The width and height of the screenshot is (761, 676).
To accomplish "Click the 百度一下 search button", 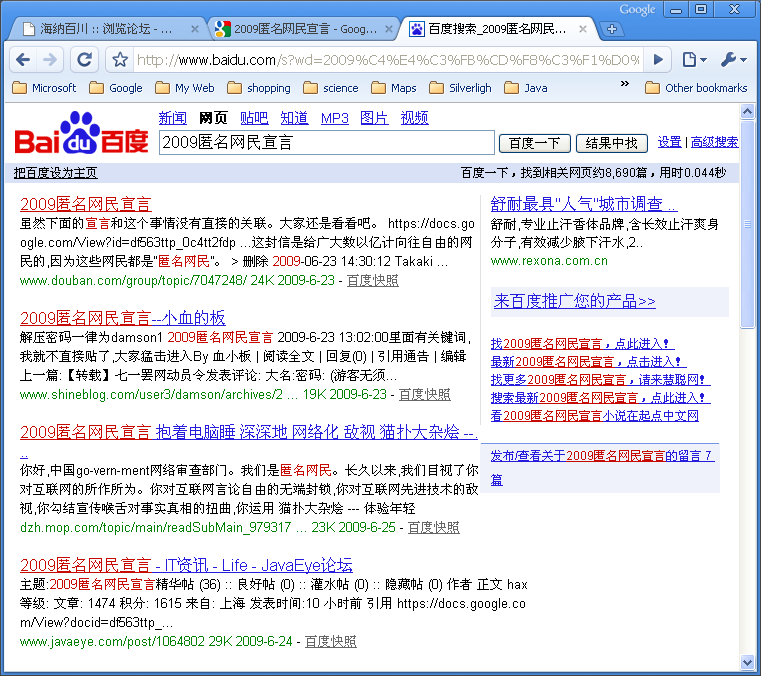I will (x=534, y=143).
